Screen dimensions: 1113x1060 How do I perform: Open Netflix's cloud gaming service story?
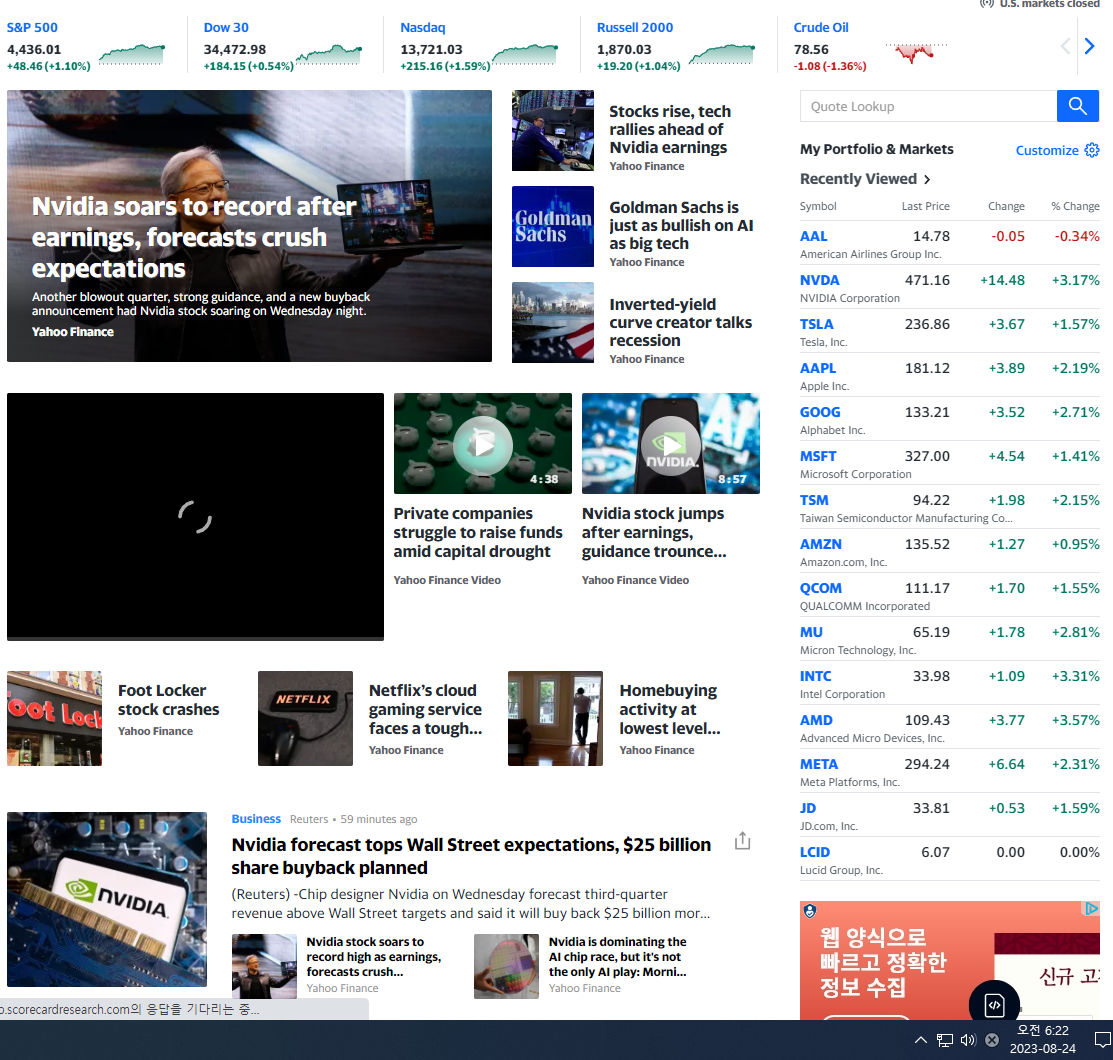[x=425, y=709]
